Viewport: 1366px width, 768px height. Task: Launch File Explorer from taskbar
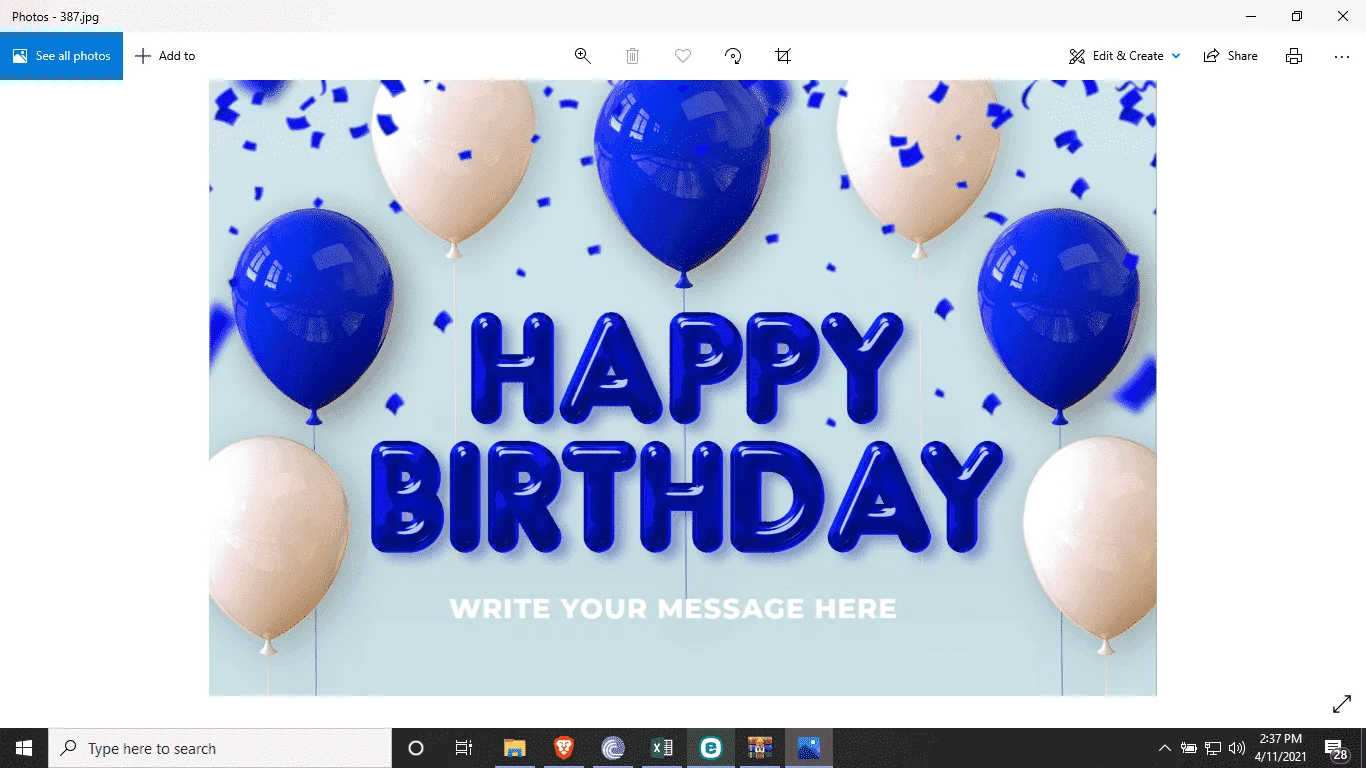515,748
